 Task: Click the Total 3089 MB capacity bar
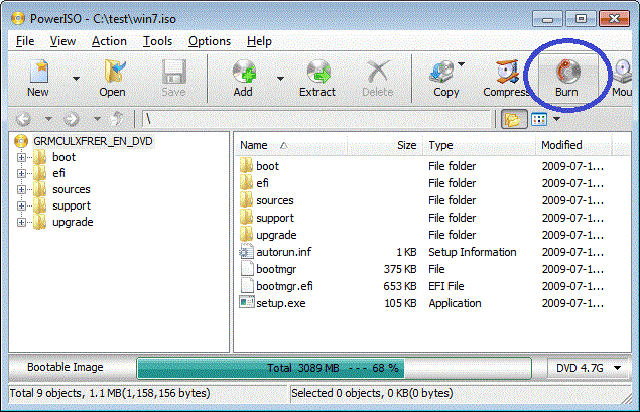pyautogui.click(x=334, y=368)
